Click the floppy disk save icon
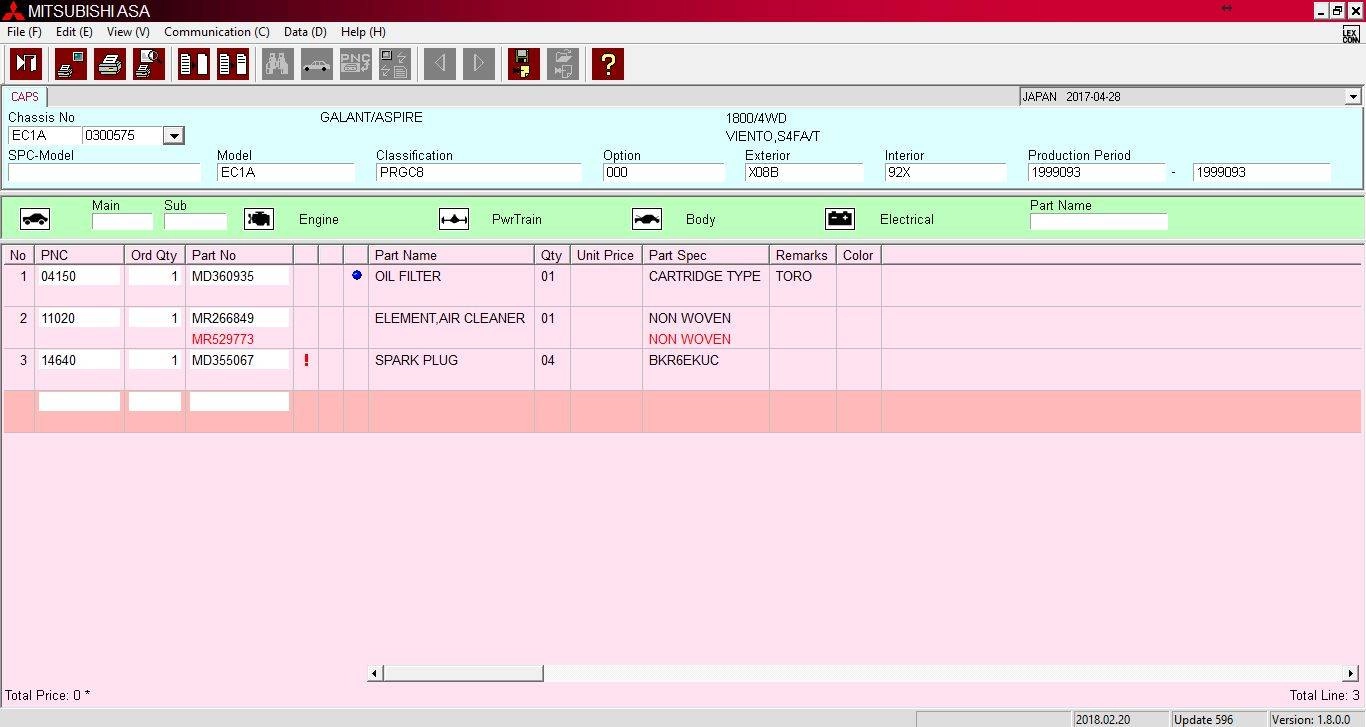This screenshot has height=727, width=1366. point(524,64)
